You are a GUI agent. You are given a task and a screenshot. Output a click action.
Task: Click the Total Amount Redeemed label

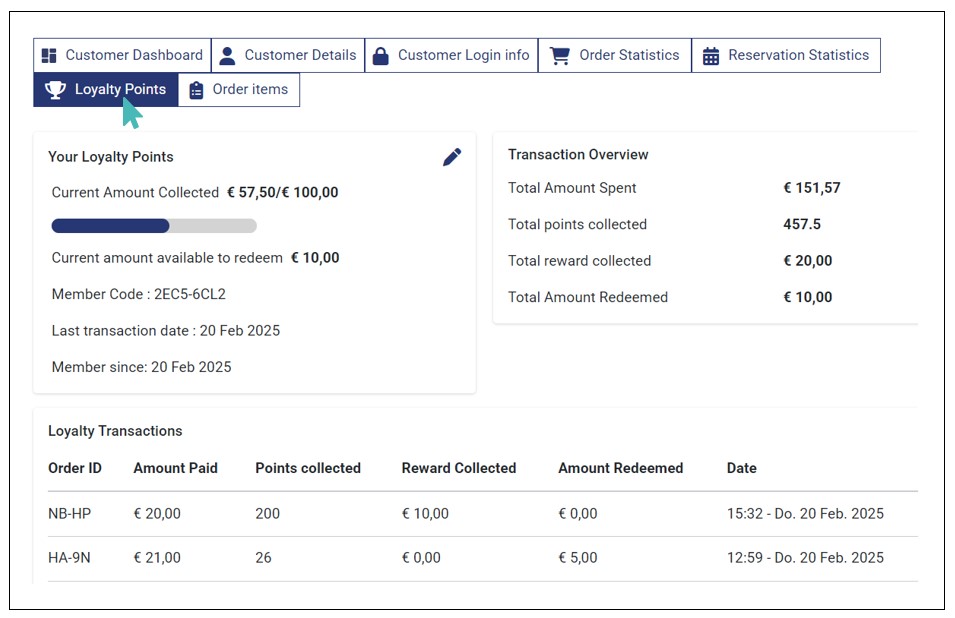point(588,298)
